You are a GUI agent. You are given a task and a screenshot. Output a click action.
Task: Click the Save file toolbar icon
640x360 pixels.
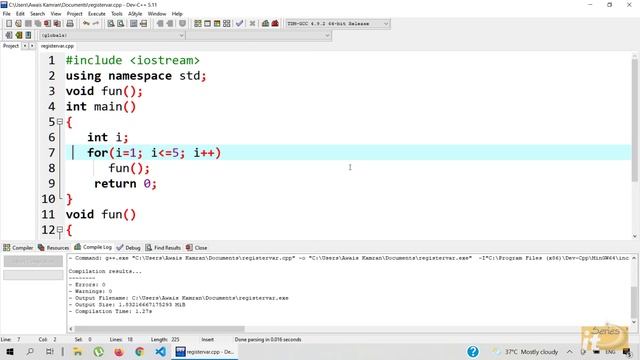click(x=28, y=24)
